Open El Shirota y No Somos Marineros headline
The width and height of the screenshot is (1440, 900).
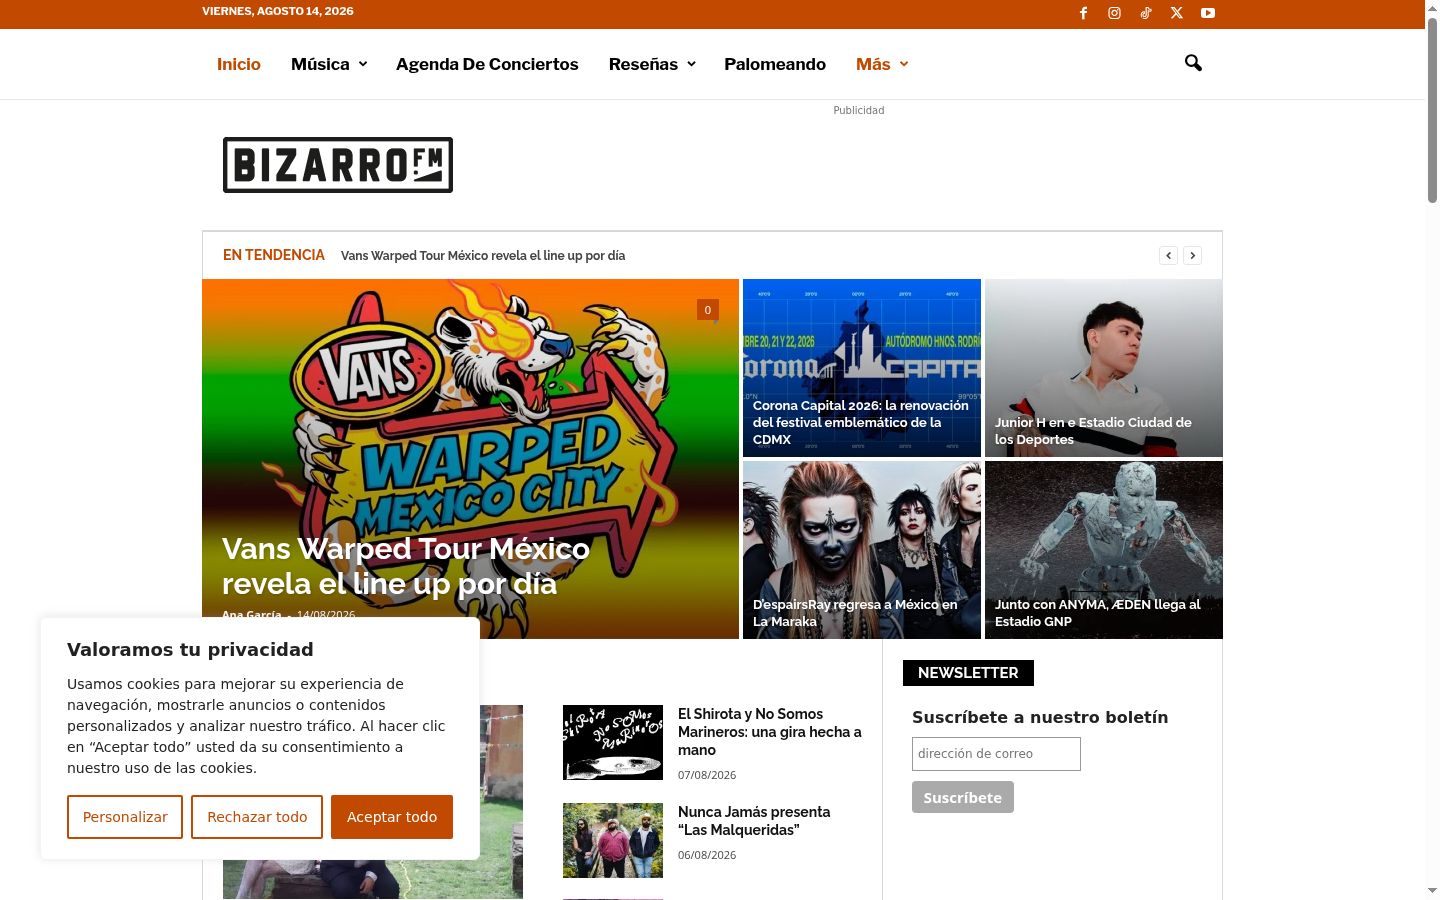click(x=770, y=732)
